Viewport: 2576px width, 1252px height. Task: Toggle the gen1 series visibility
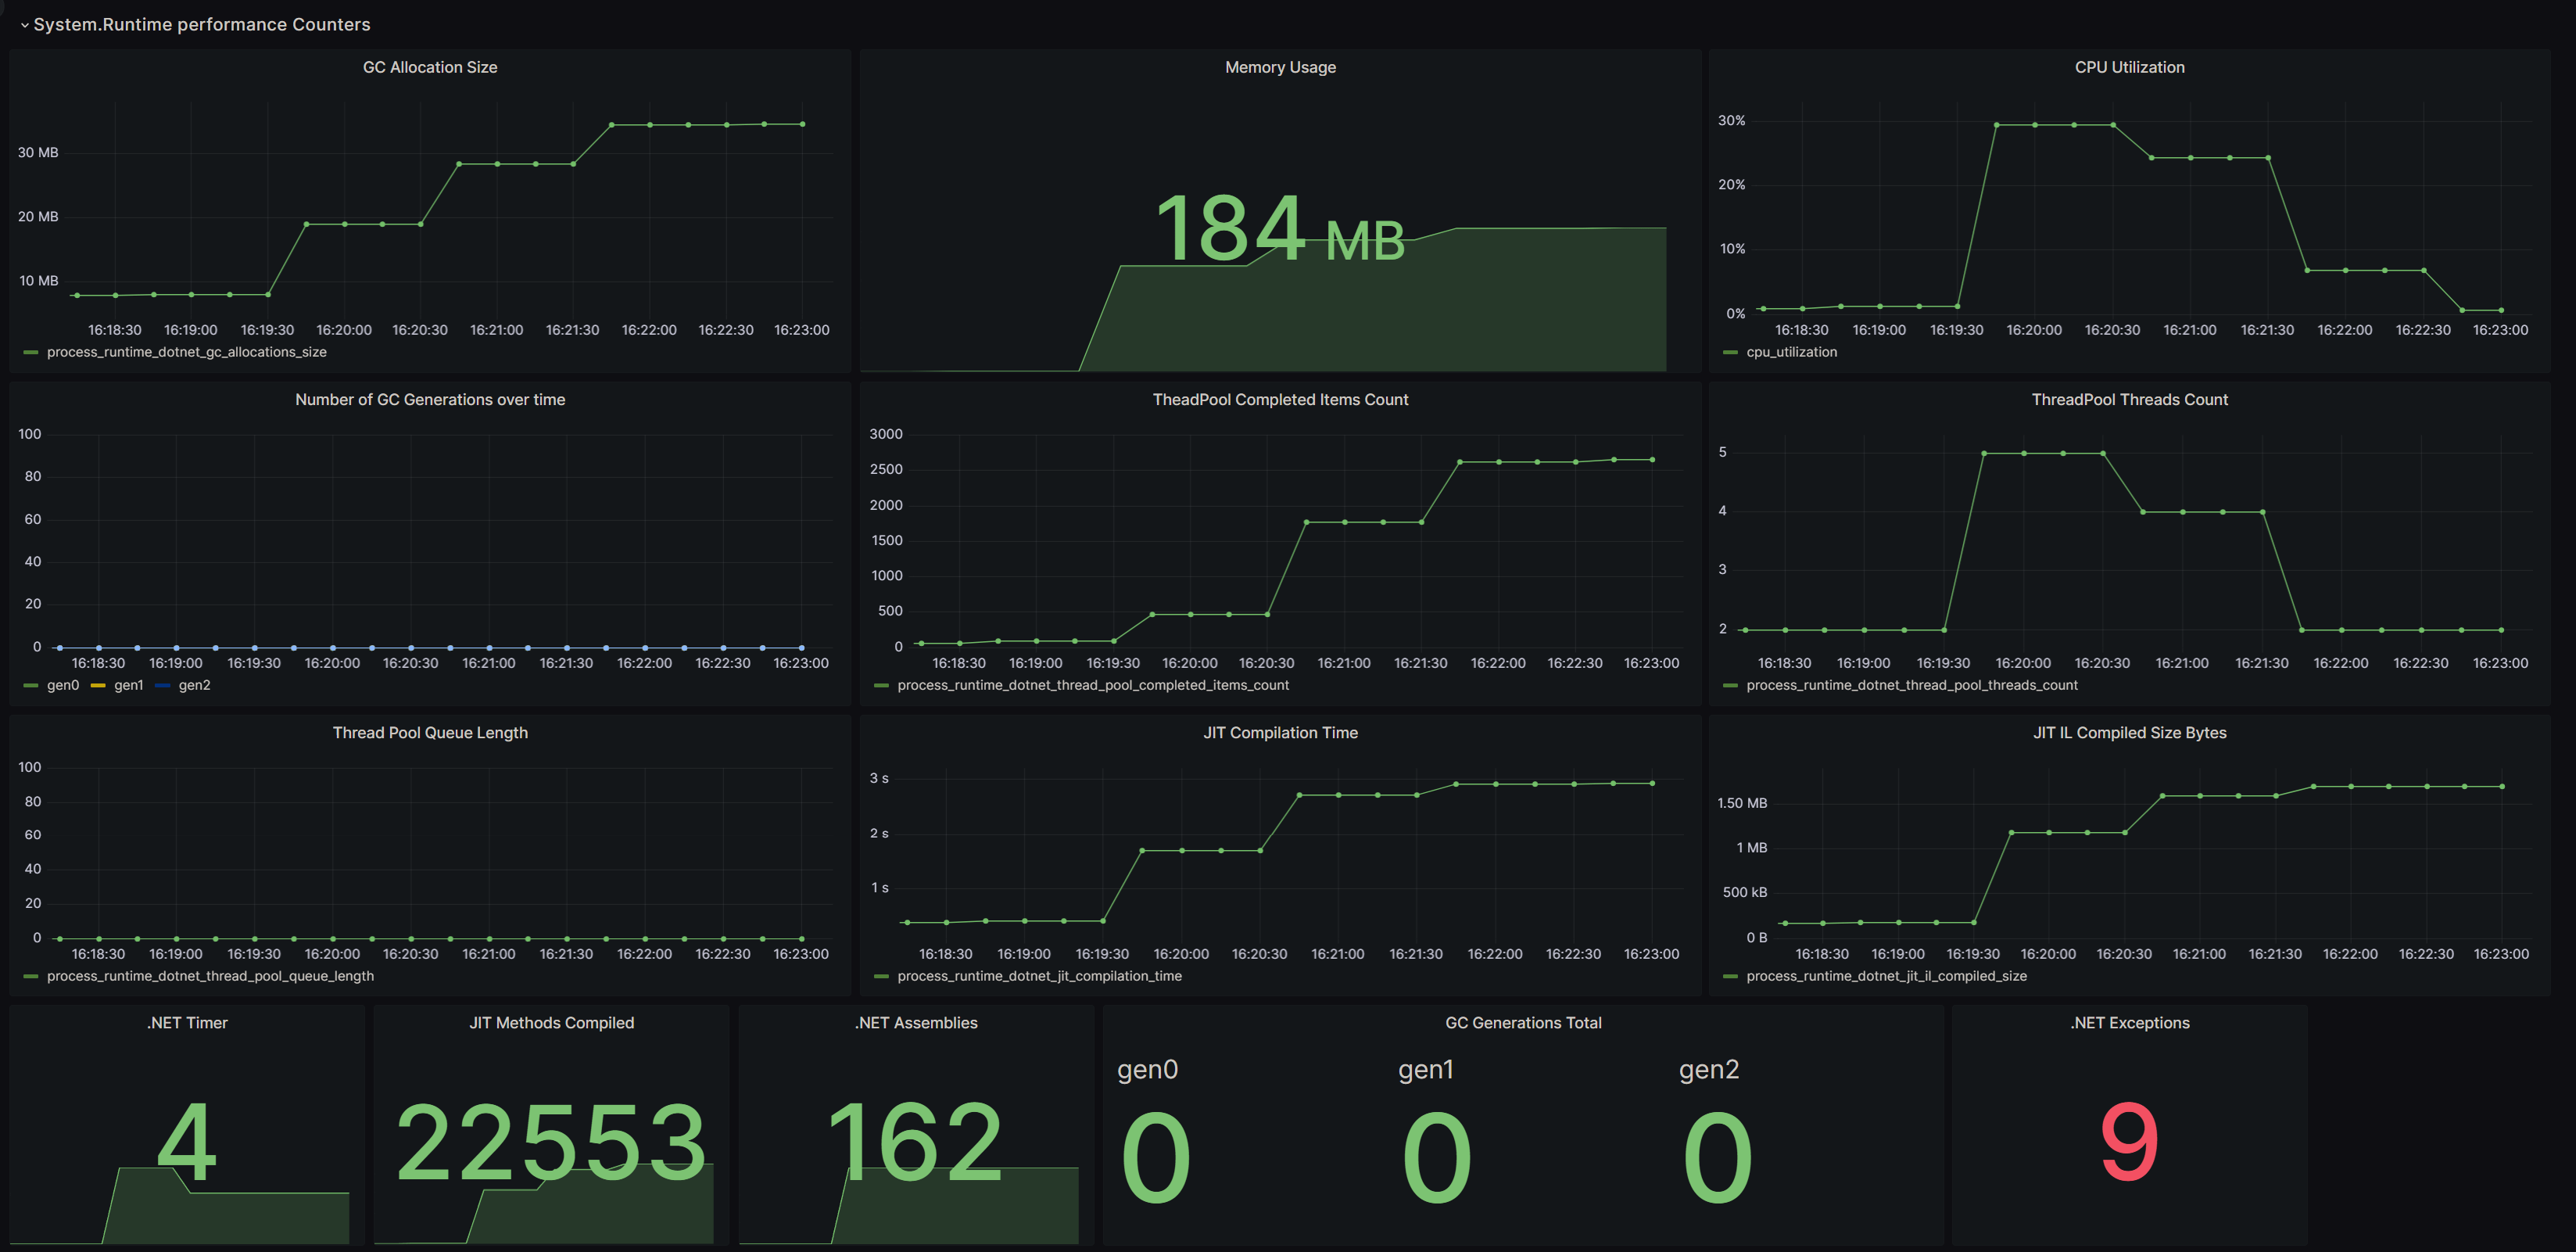tap(128, 685)
